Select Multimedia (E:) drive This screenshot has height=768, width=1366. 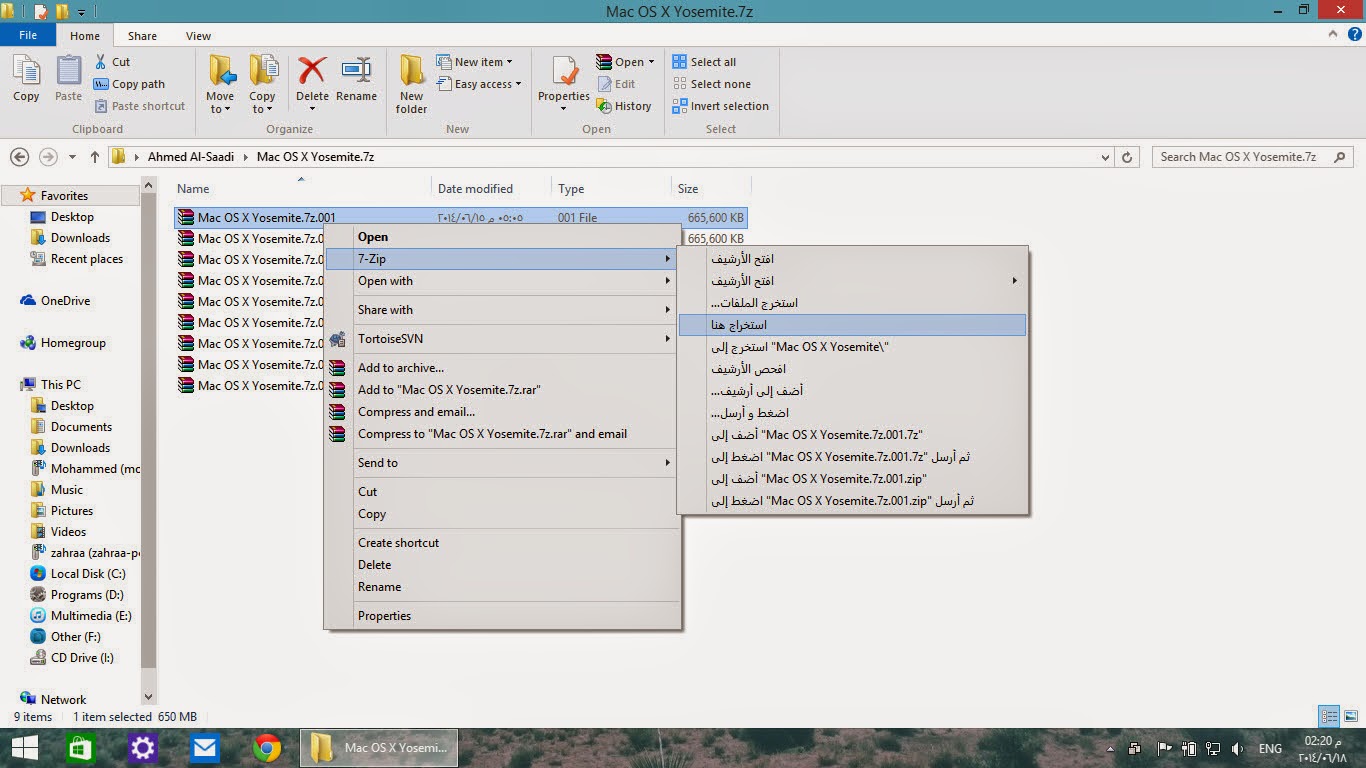click(x=91, y=616)
